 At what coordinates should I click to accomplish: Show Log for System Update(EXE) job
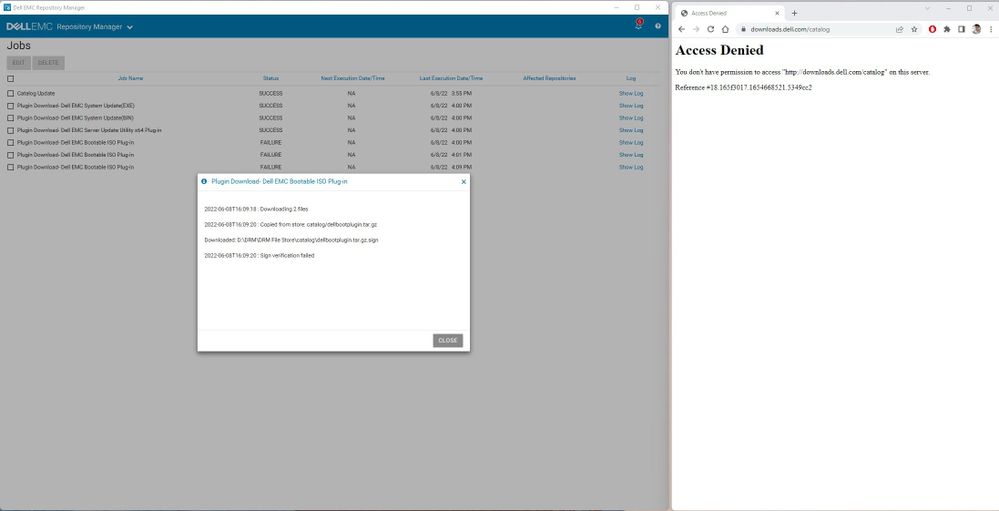(631, 106)
